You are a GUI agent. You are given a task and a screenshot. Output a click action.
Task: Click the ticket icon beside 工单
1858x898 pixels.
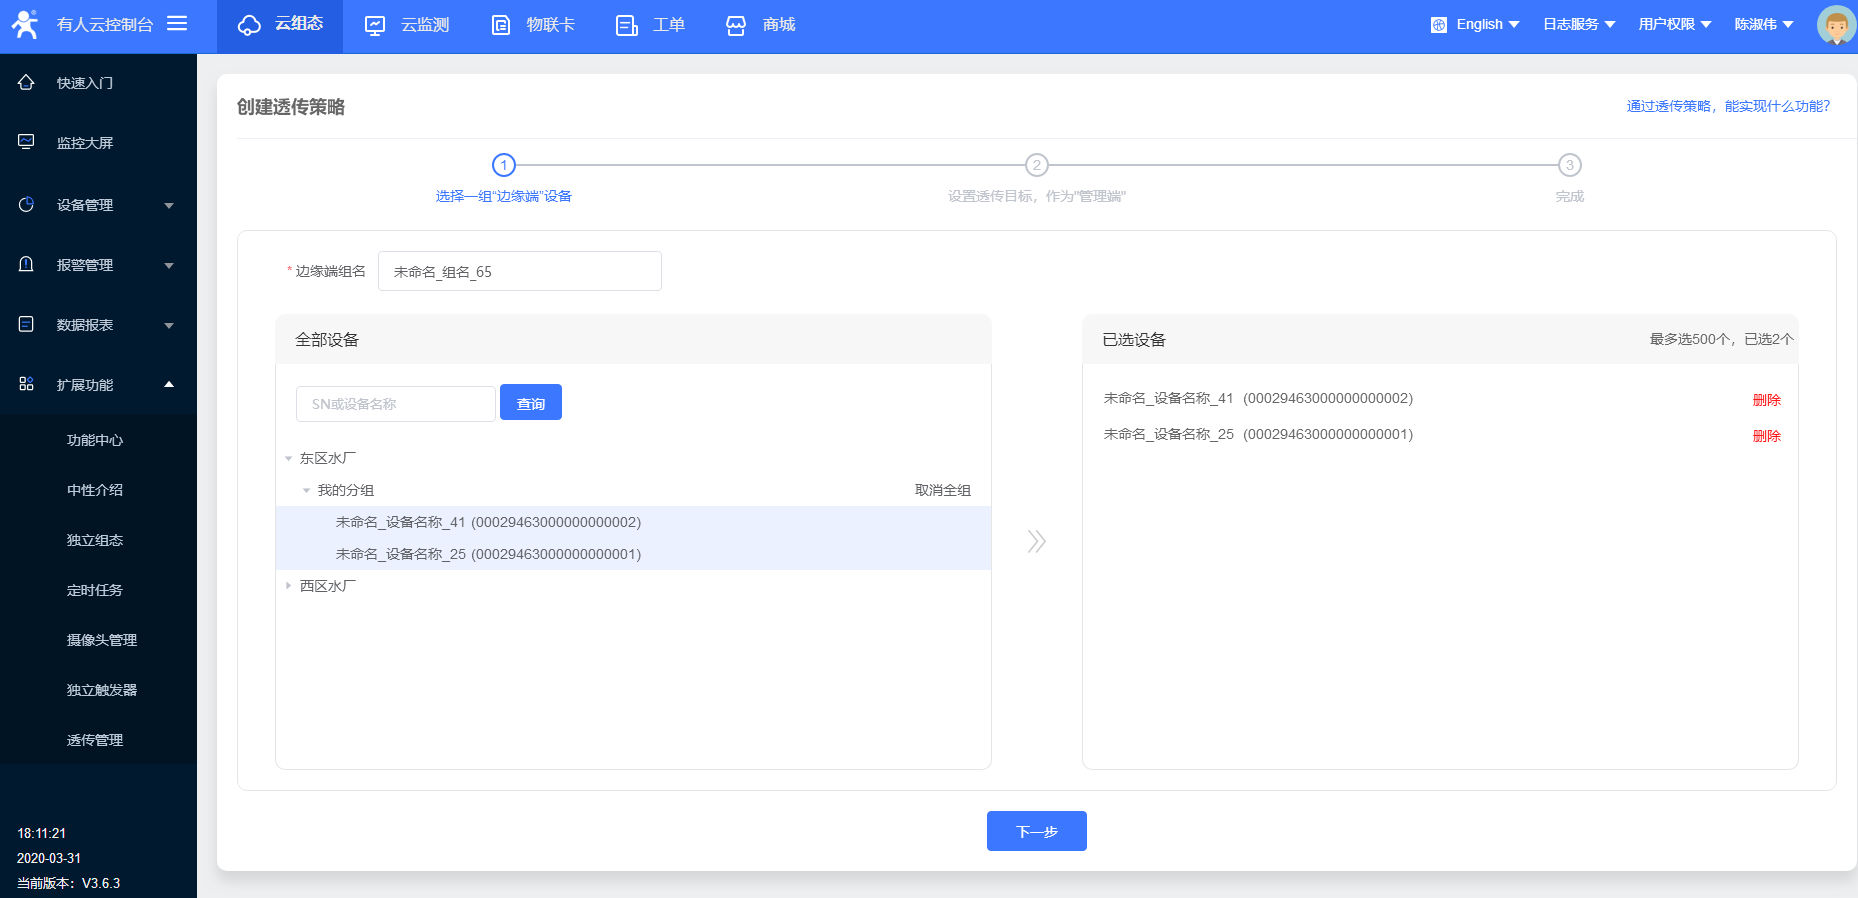point(627,25)
